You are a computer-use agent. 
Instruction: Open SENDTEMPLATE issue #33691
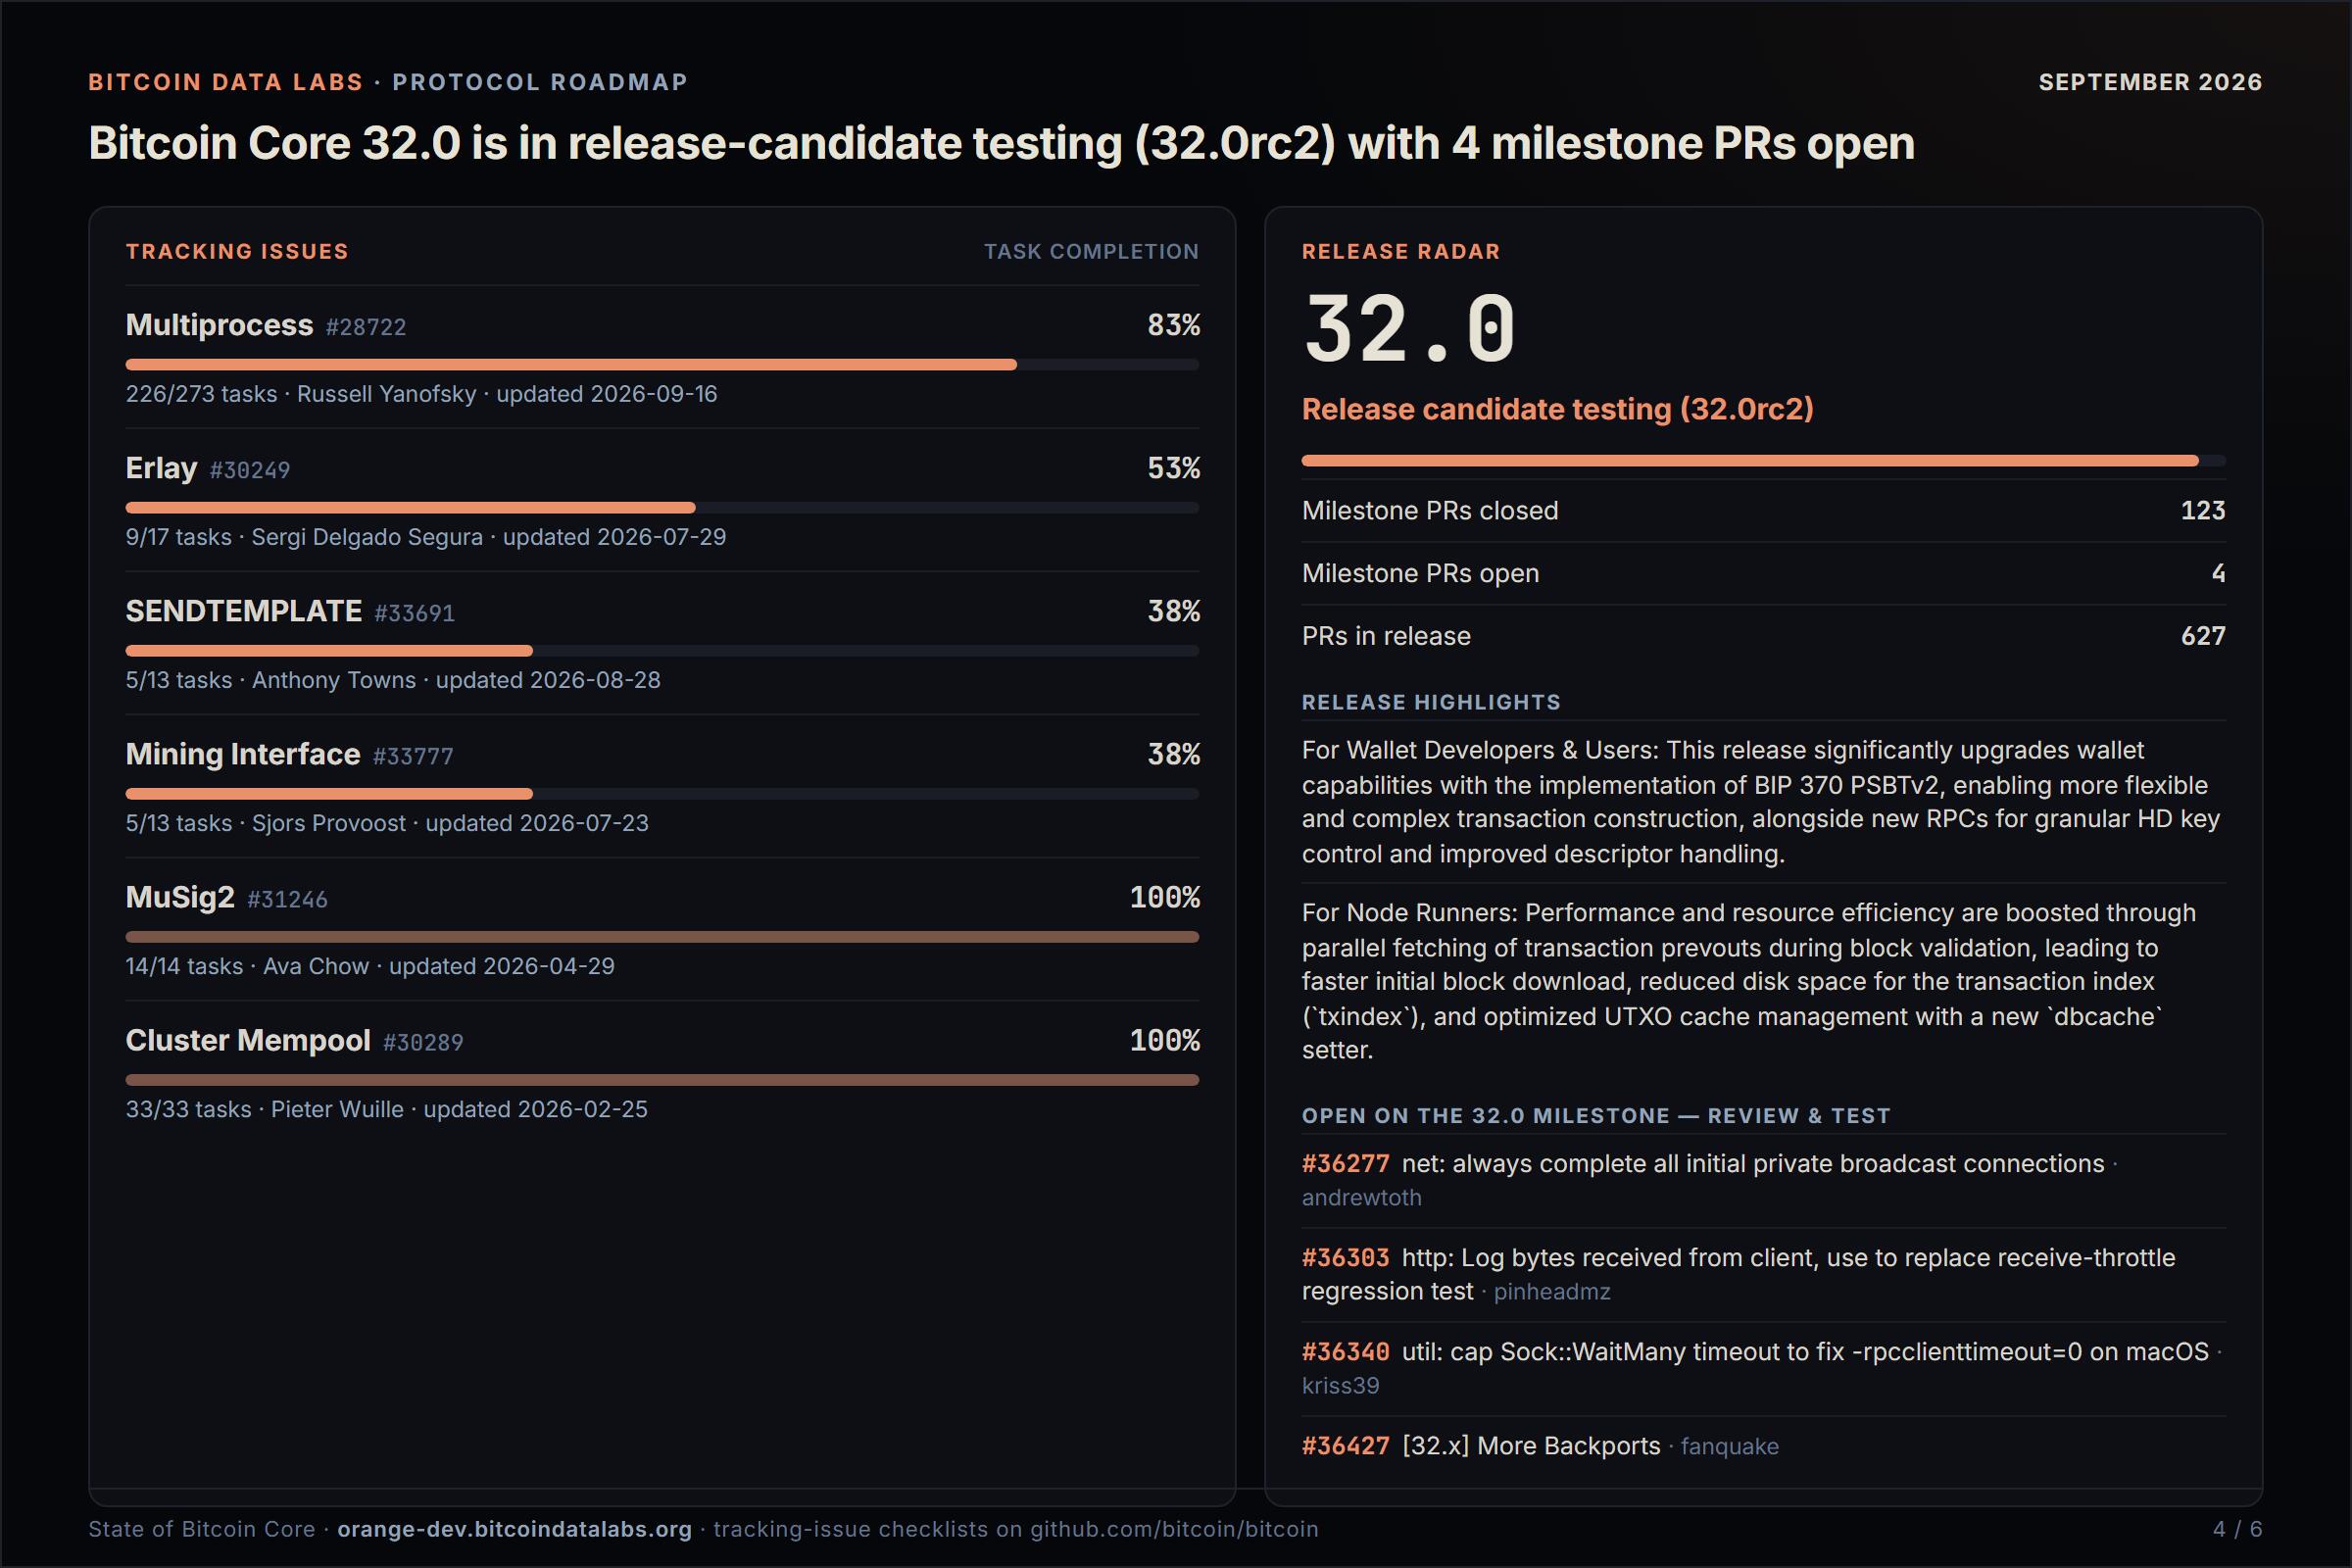pos(414,613)
